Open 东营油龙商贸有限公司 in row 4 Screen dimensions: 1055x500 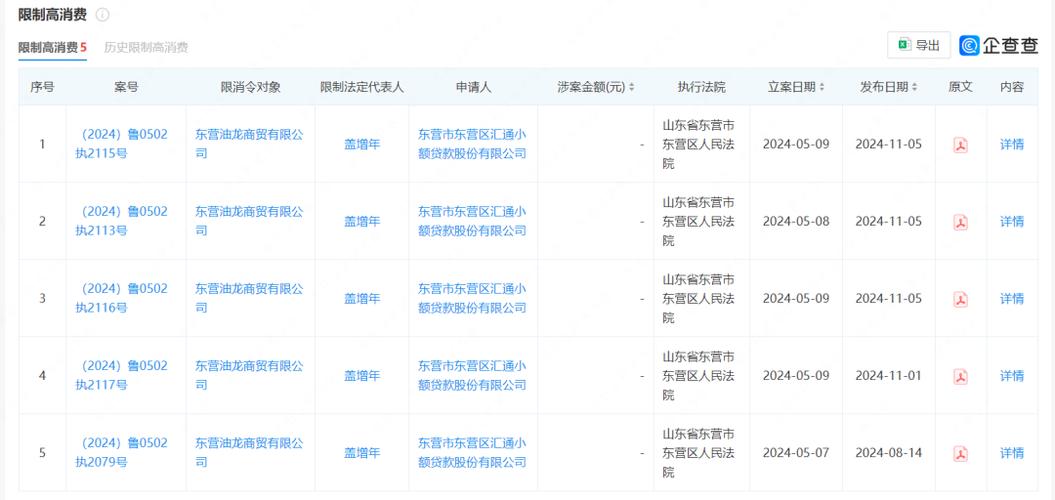click(x=250, y=376)
